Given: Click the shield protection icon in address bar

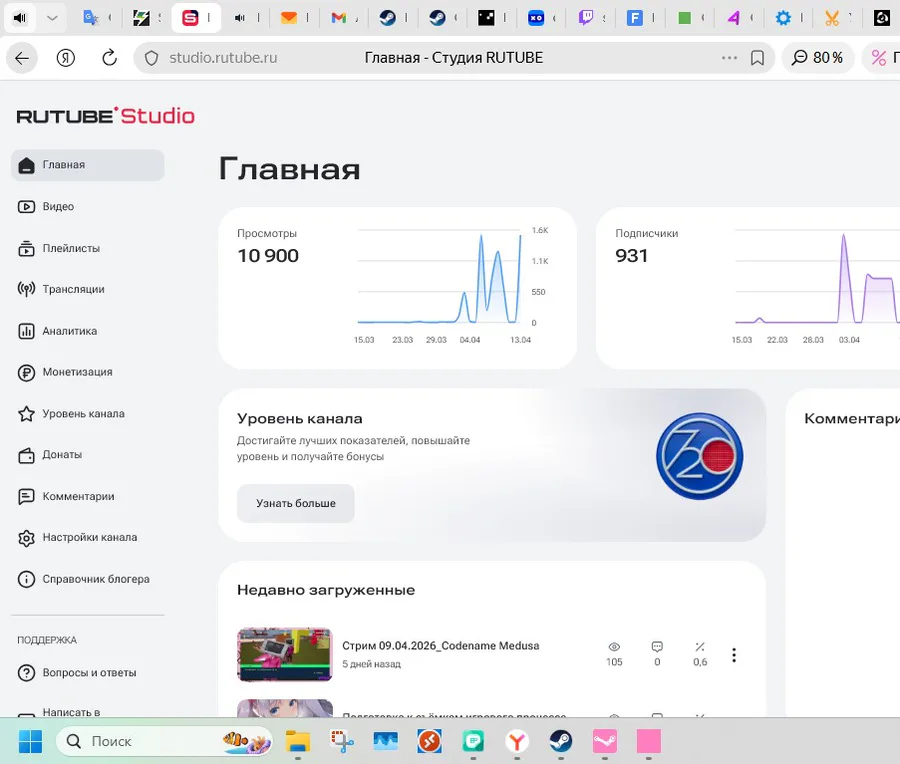Looking at the screenshot, I should pos(152,58).
